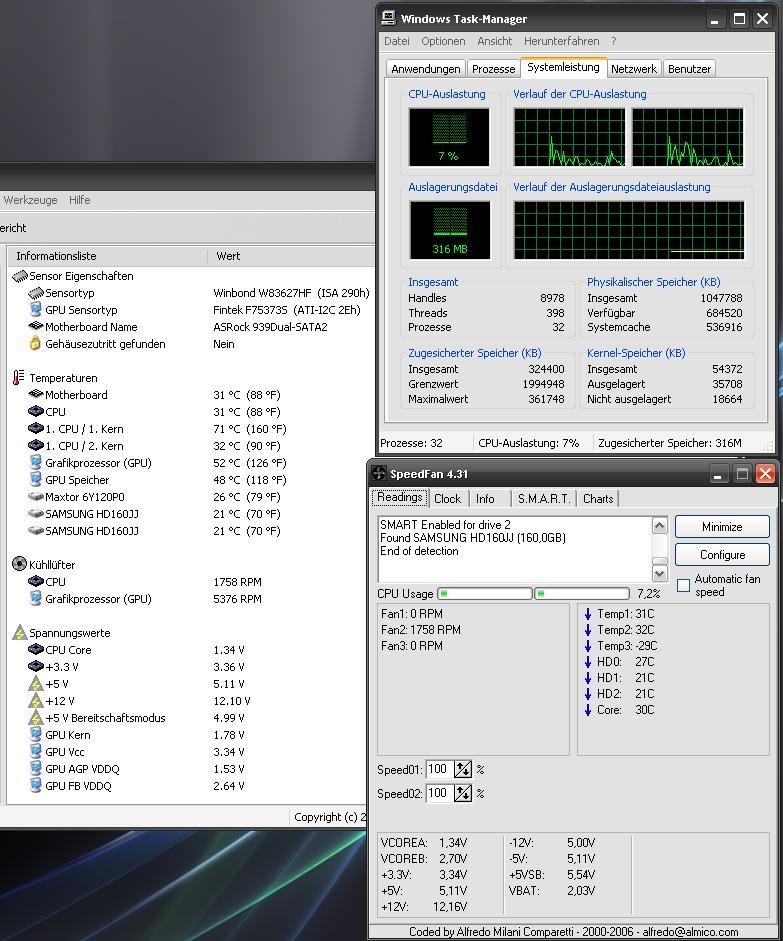Click the 1. CPU / 2. Kern icon
The height and width of the screenshot is (941, 783).
pyautogui.click(x=36, y=445)
